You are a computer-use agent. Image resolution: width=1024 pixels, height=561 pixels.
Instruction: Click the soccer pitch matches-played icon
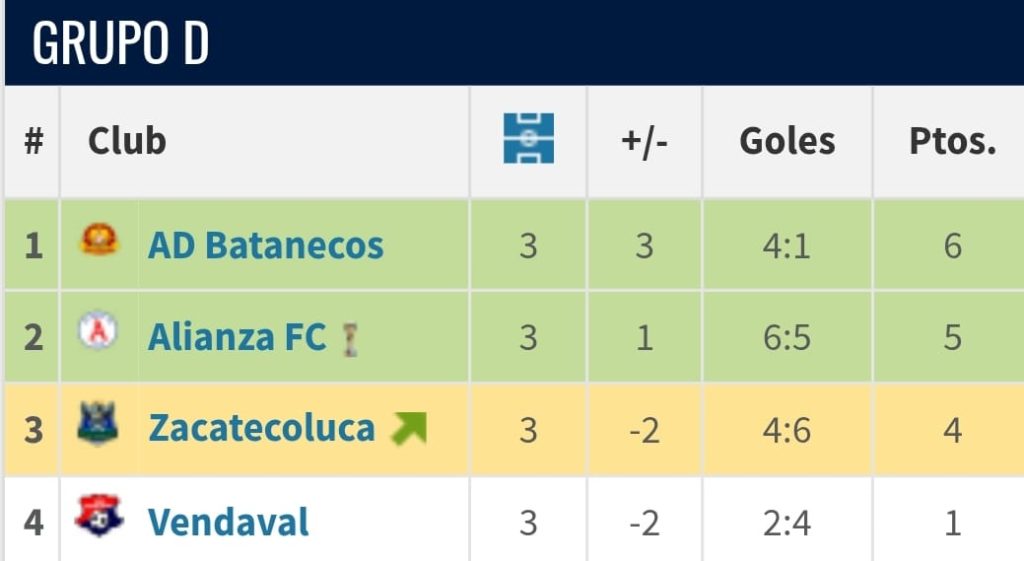click(528, 139)
